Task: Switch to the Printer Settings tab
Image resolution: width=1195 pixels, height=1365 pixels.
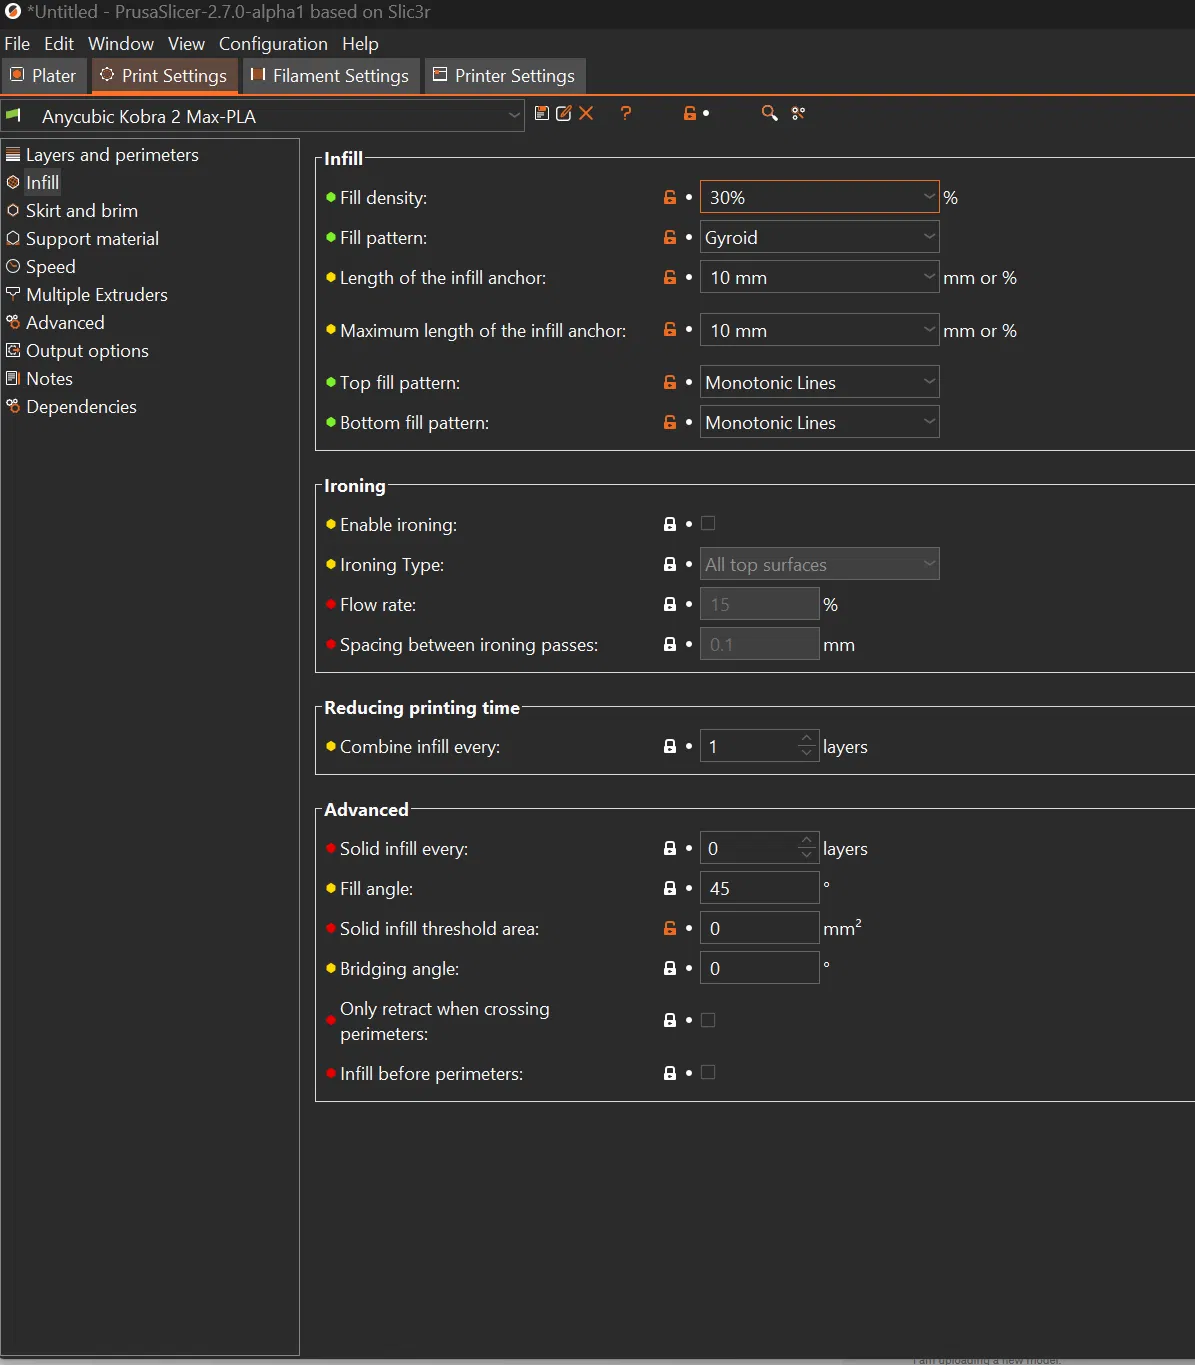Action: click(504, 76)
